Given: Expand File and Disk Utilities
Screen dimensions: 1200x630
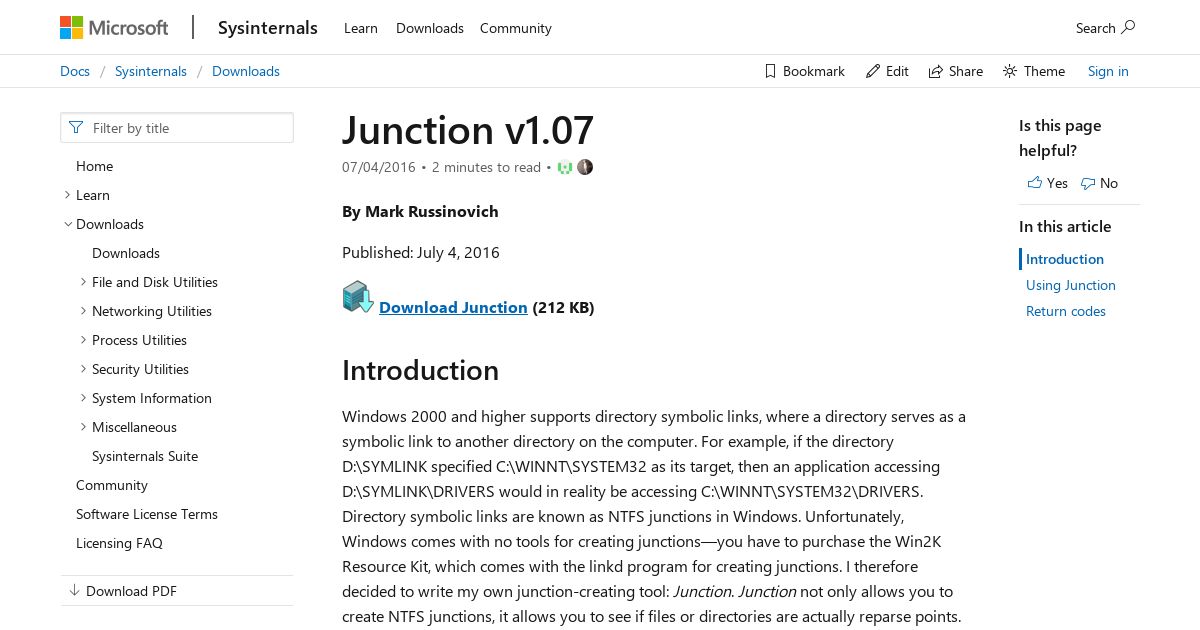Looking at the screenshot, I should tap(83, 282).
